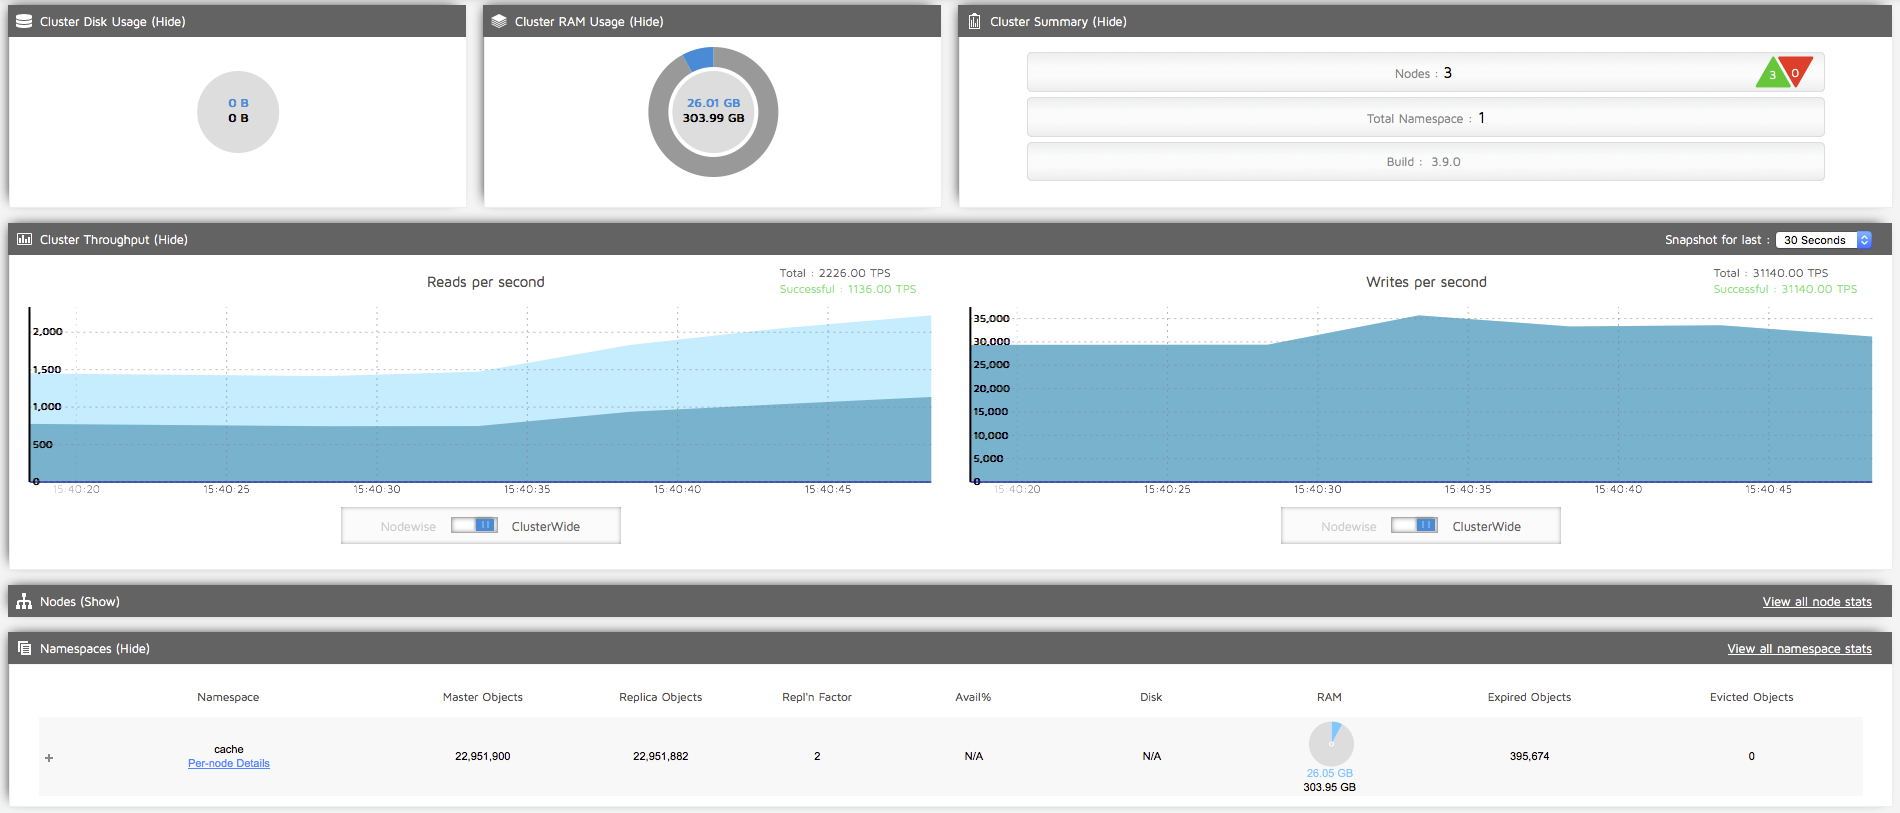Click the Cluster Summary clipboard icon

tap(974, 21)
